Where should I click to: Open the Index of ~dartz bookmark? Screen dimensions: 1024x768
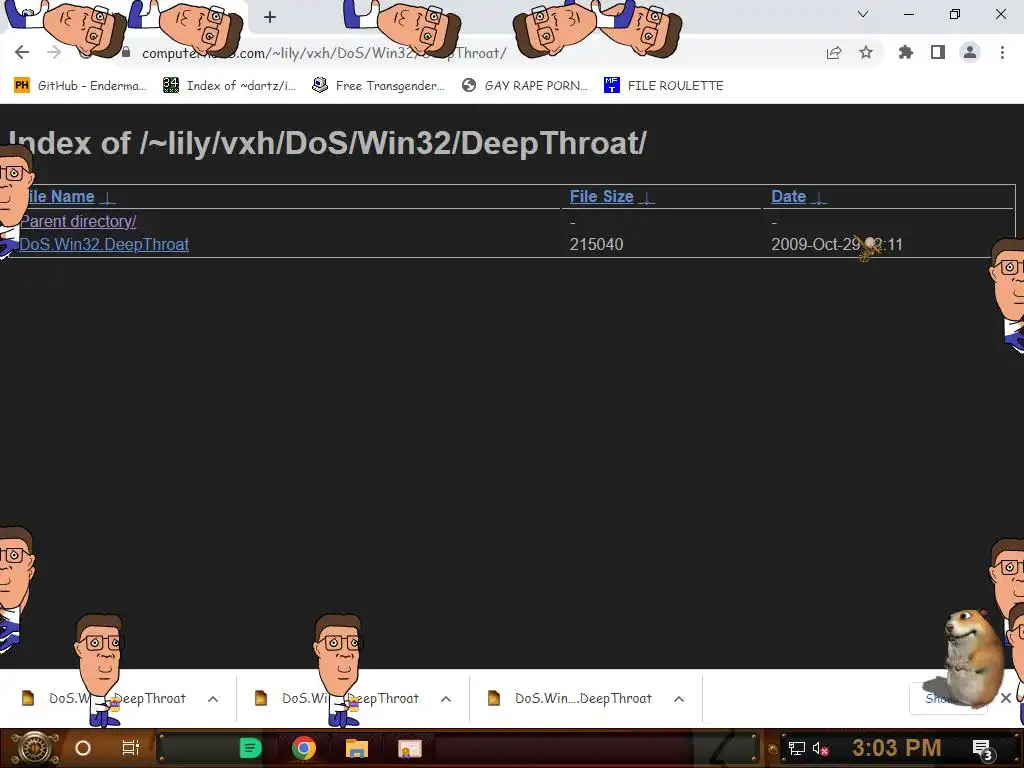(230, 86)
